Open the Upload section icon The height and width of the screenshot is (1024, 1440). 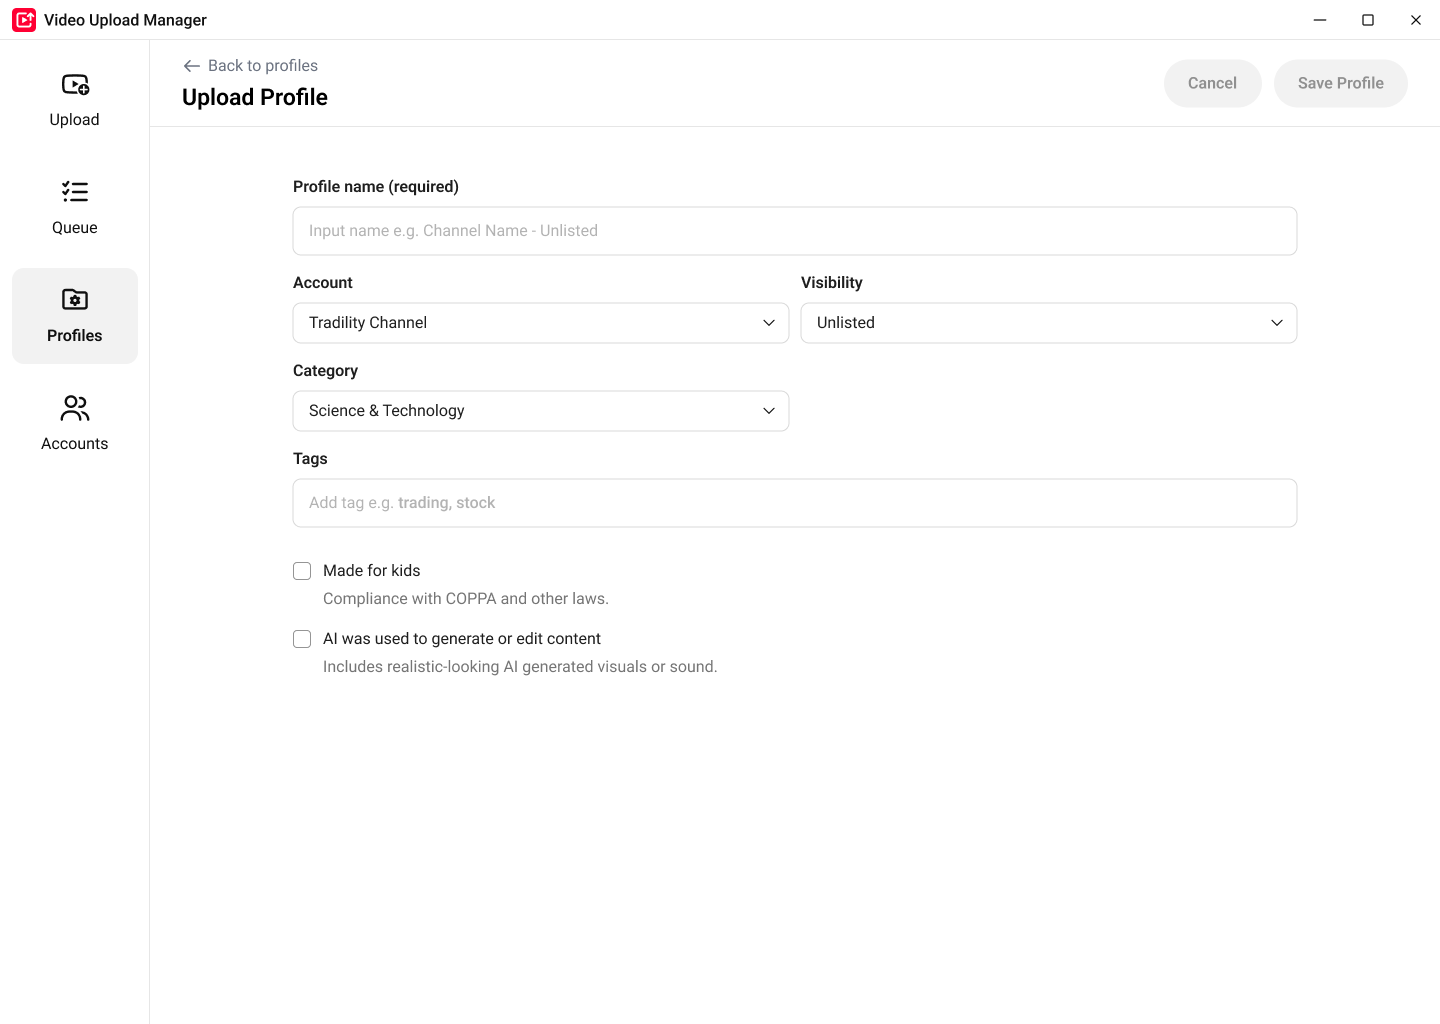[75, 85]
